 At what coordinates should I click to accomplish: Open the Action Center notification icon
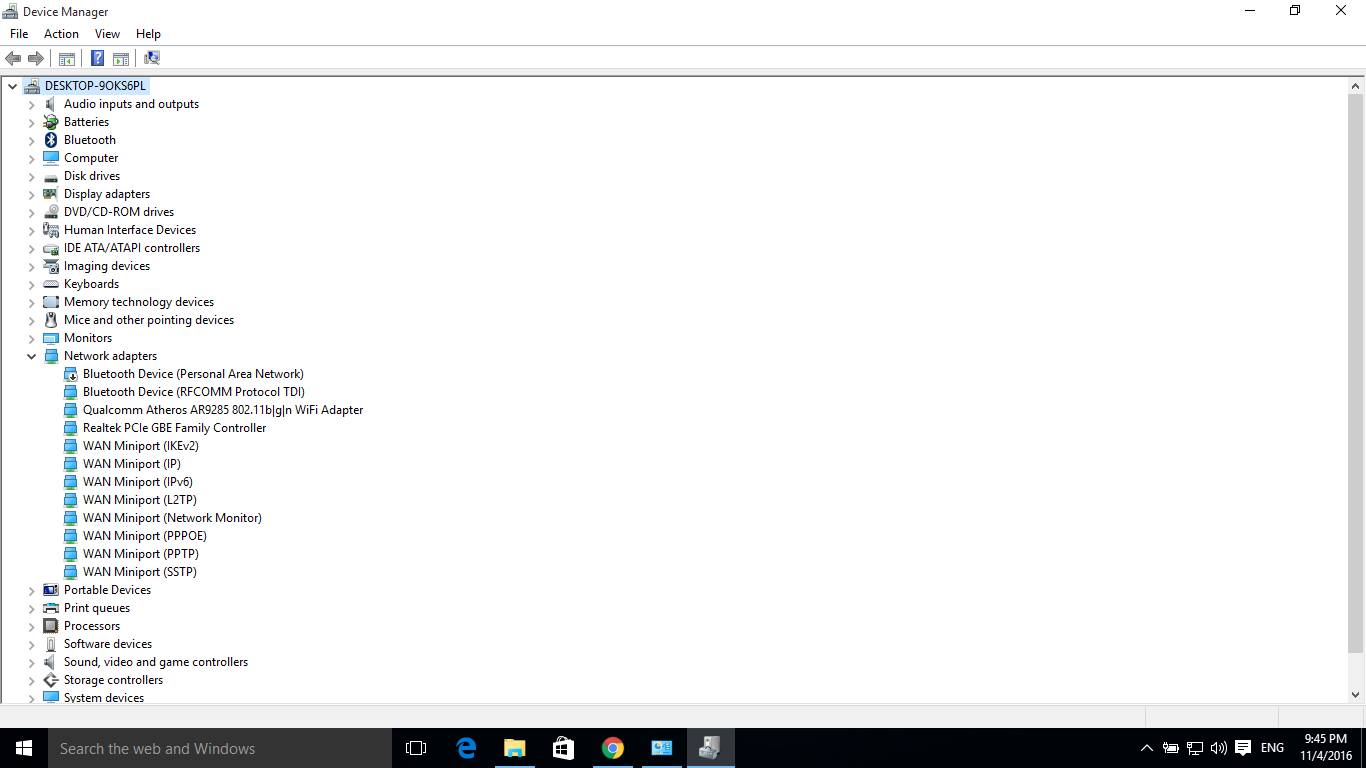click(1243, 748)
